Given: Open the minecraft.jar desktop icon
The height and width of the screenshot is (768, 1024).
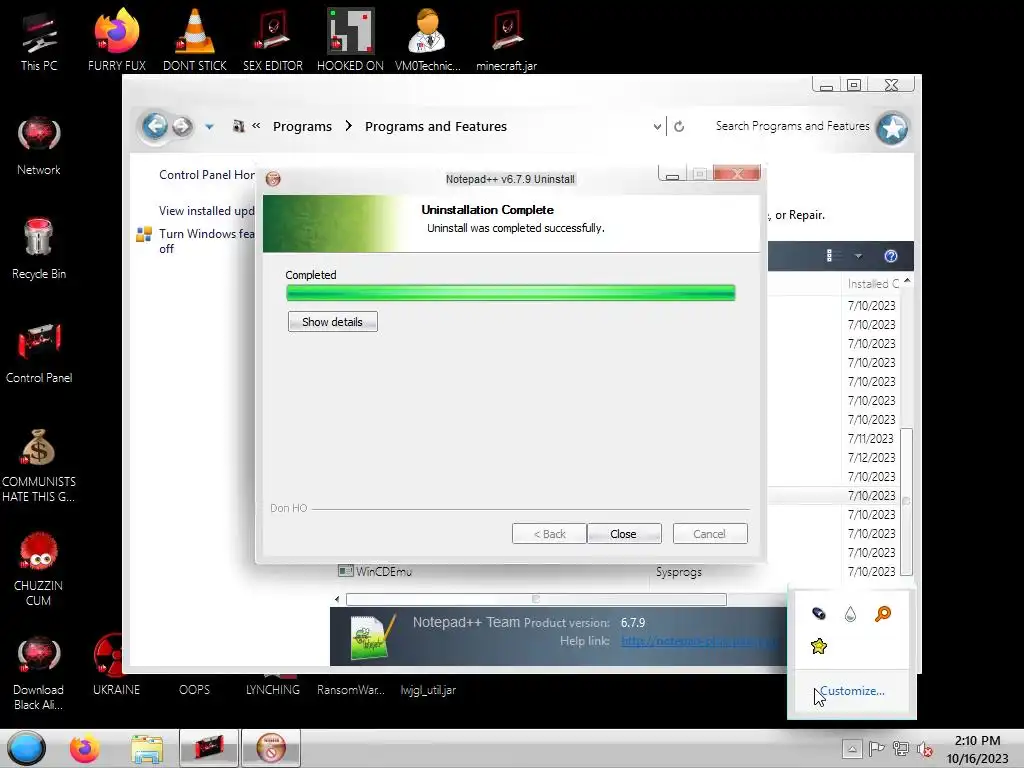Looking at the screenshot, I should 506,40.
